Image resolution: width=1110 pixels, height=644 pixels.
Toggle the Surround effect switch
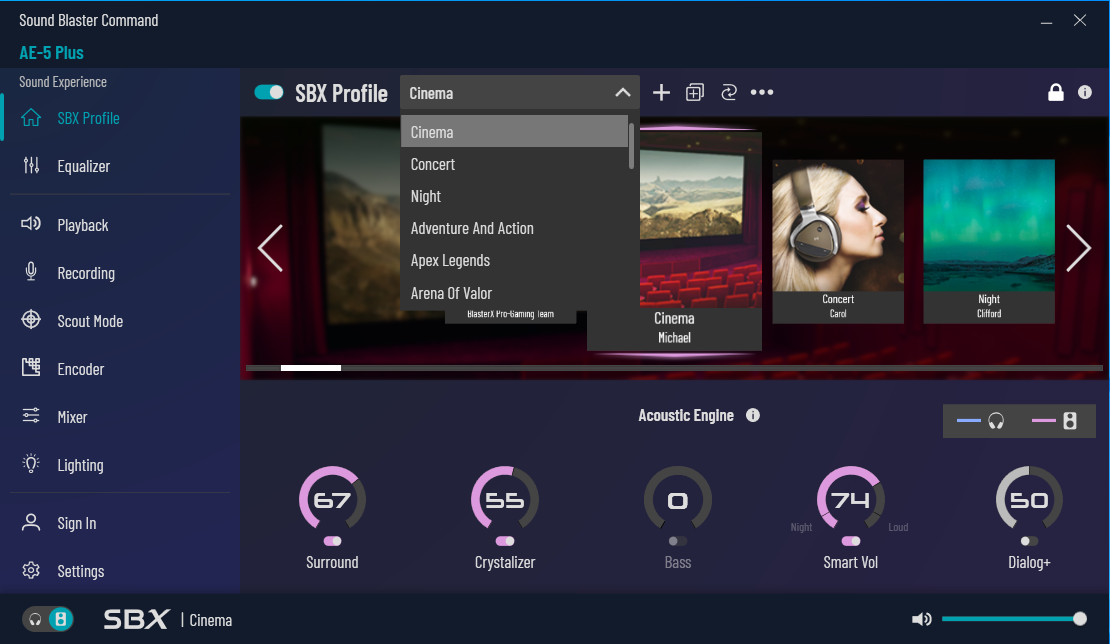[x=332, y=541]
